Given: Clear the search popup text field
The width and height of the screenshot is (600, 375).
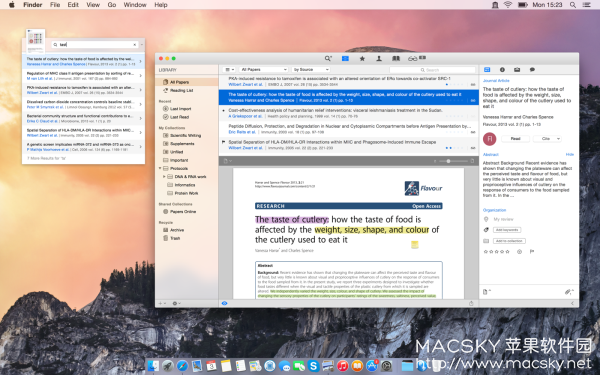Looking at the screenshot, I should tap(134, 45).
